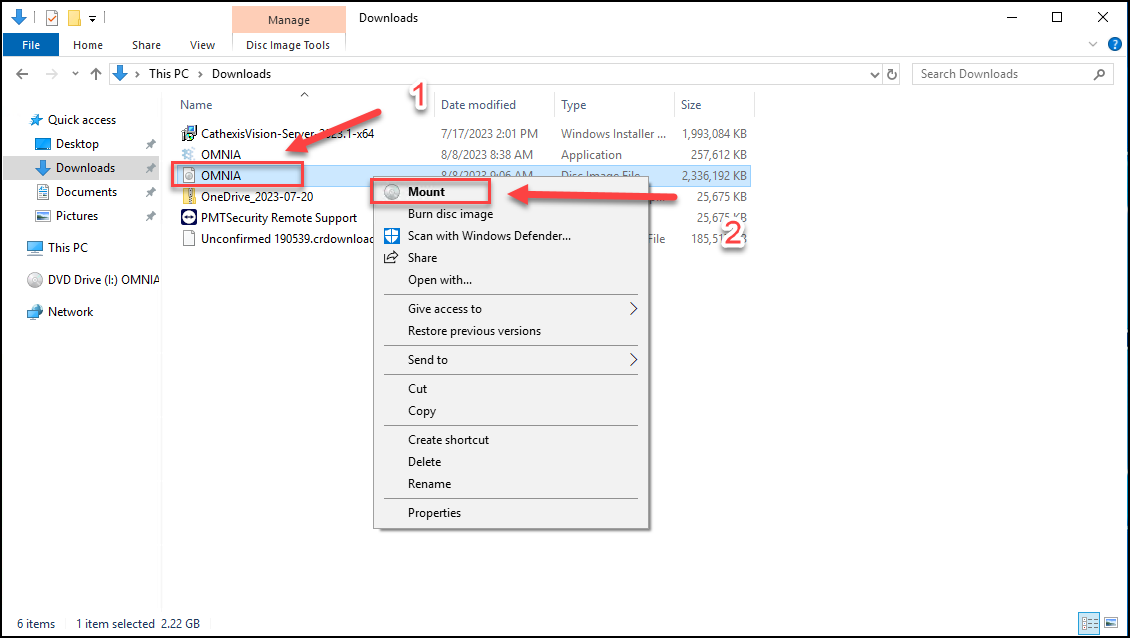Select Network in the navigation pane

71,311
